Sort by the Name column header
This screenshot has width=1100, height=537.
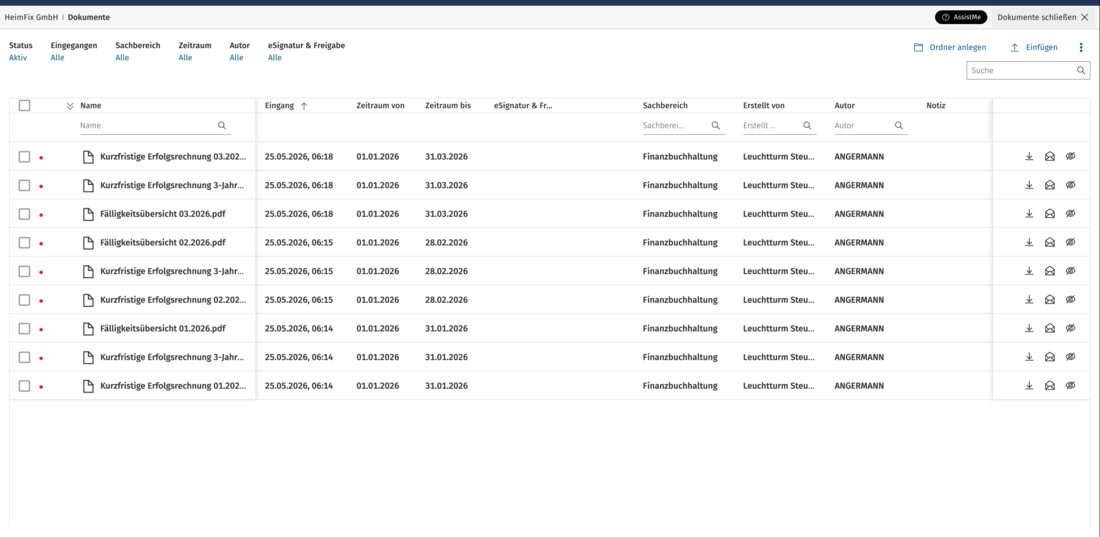pyautogui.click(x=90, y=105)
